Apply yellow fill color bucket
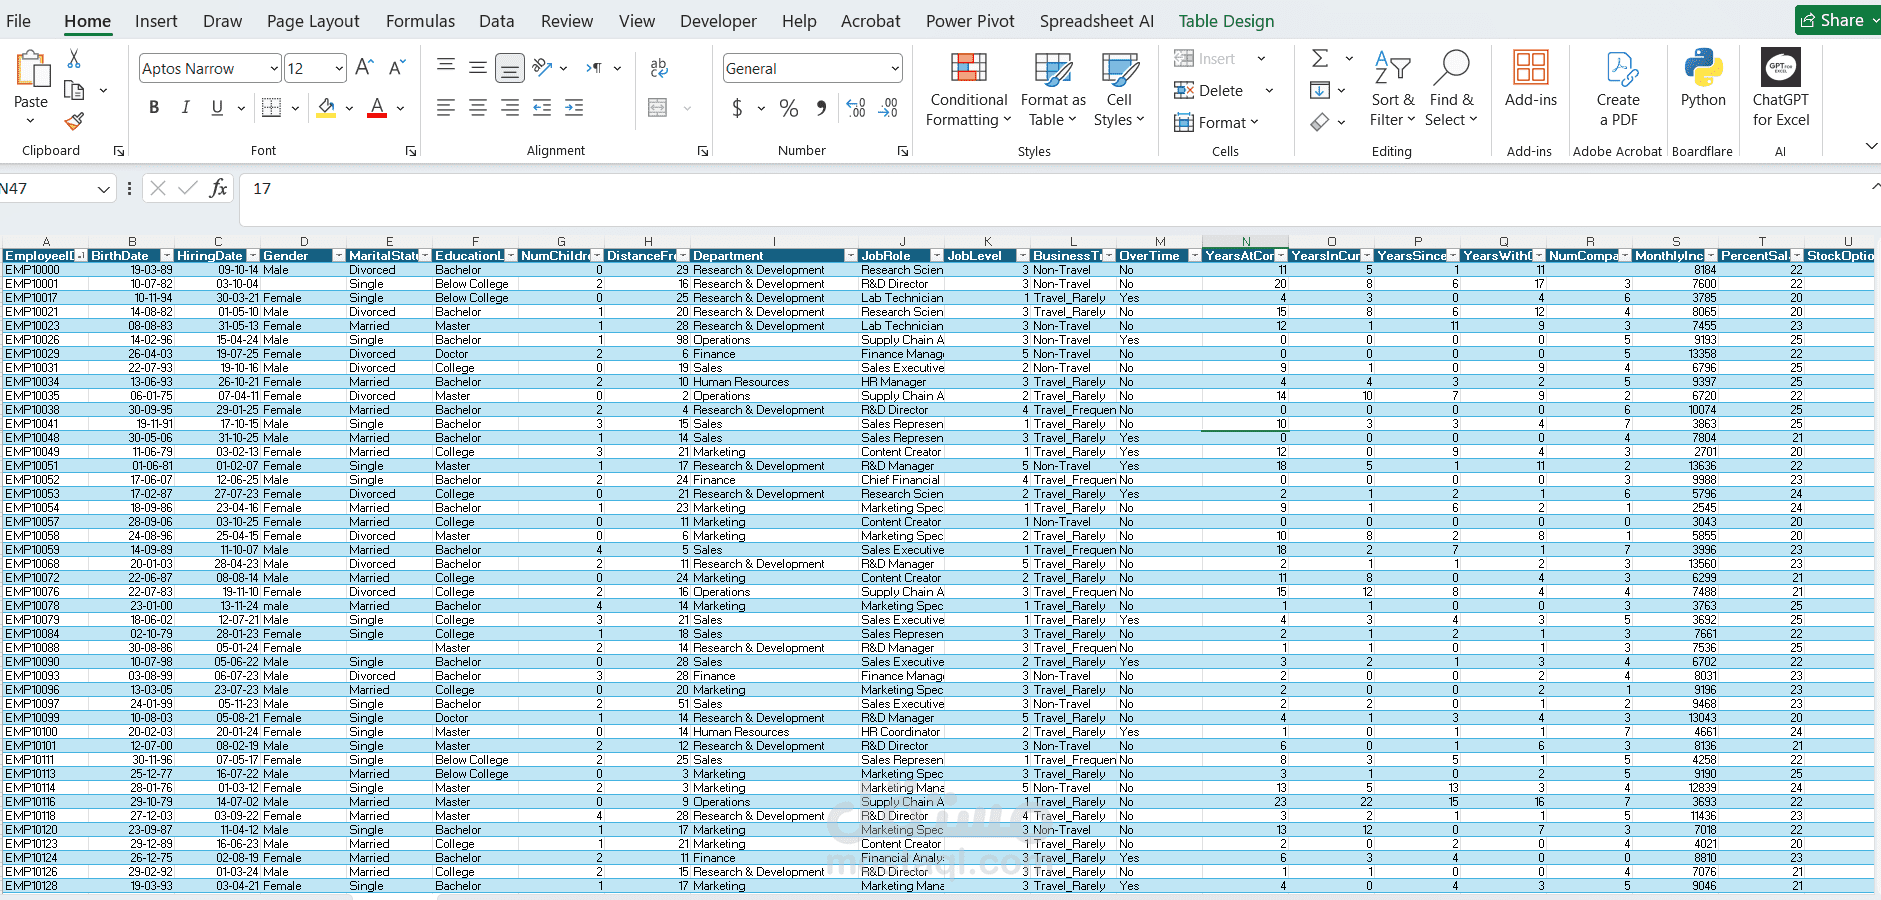1881x900 pixels. point(326,108)
